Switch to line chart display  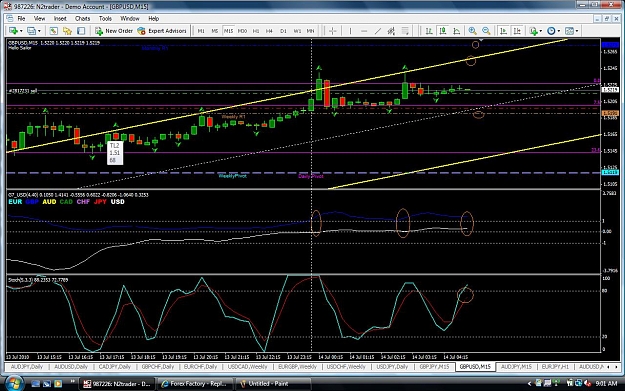click(456, 31)
